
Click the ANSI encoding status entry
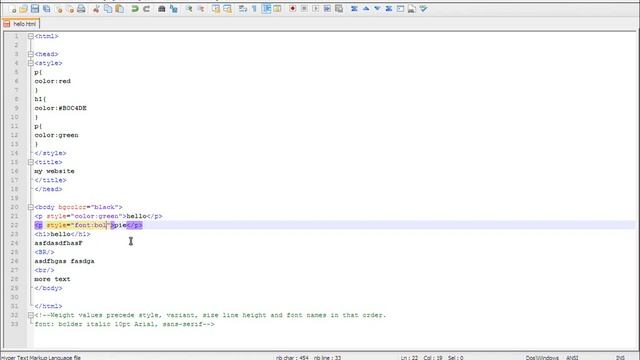(x=572, y=358)
